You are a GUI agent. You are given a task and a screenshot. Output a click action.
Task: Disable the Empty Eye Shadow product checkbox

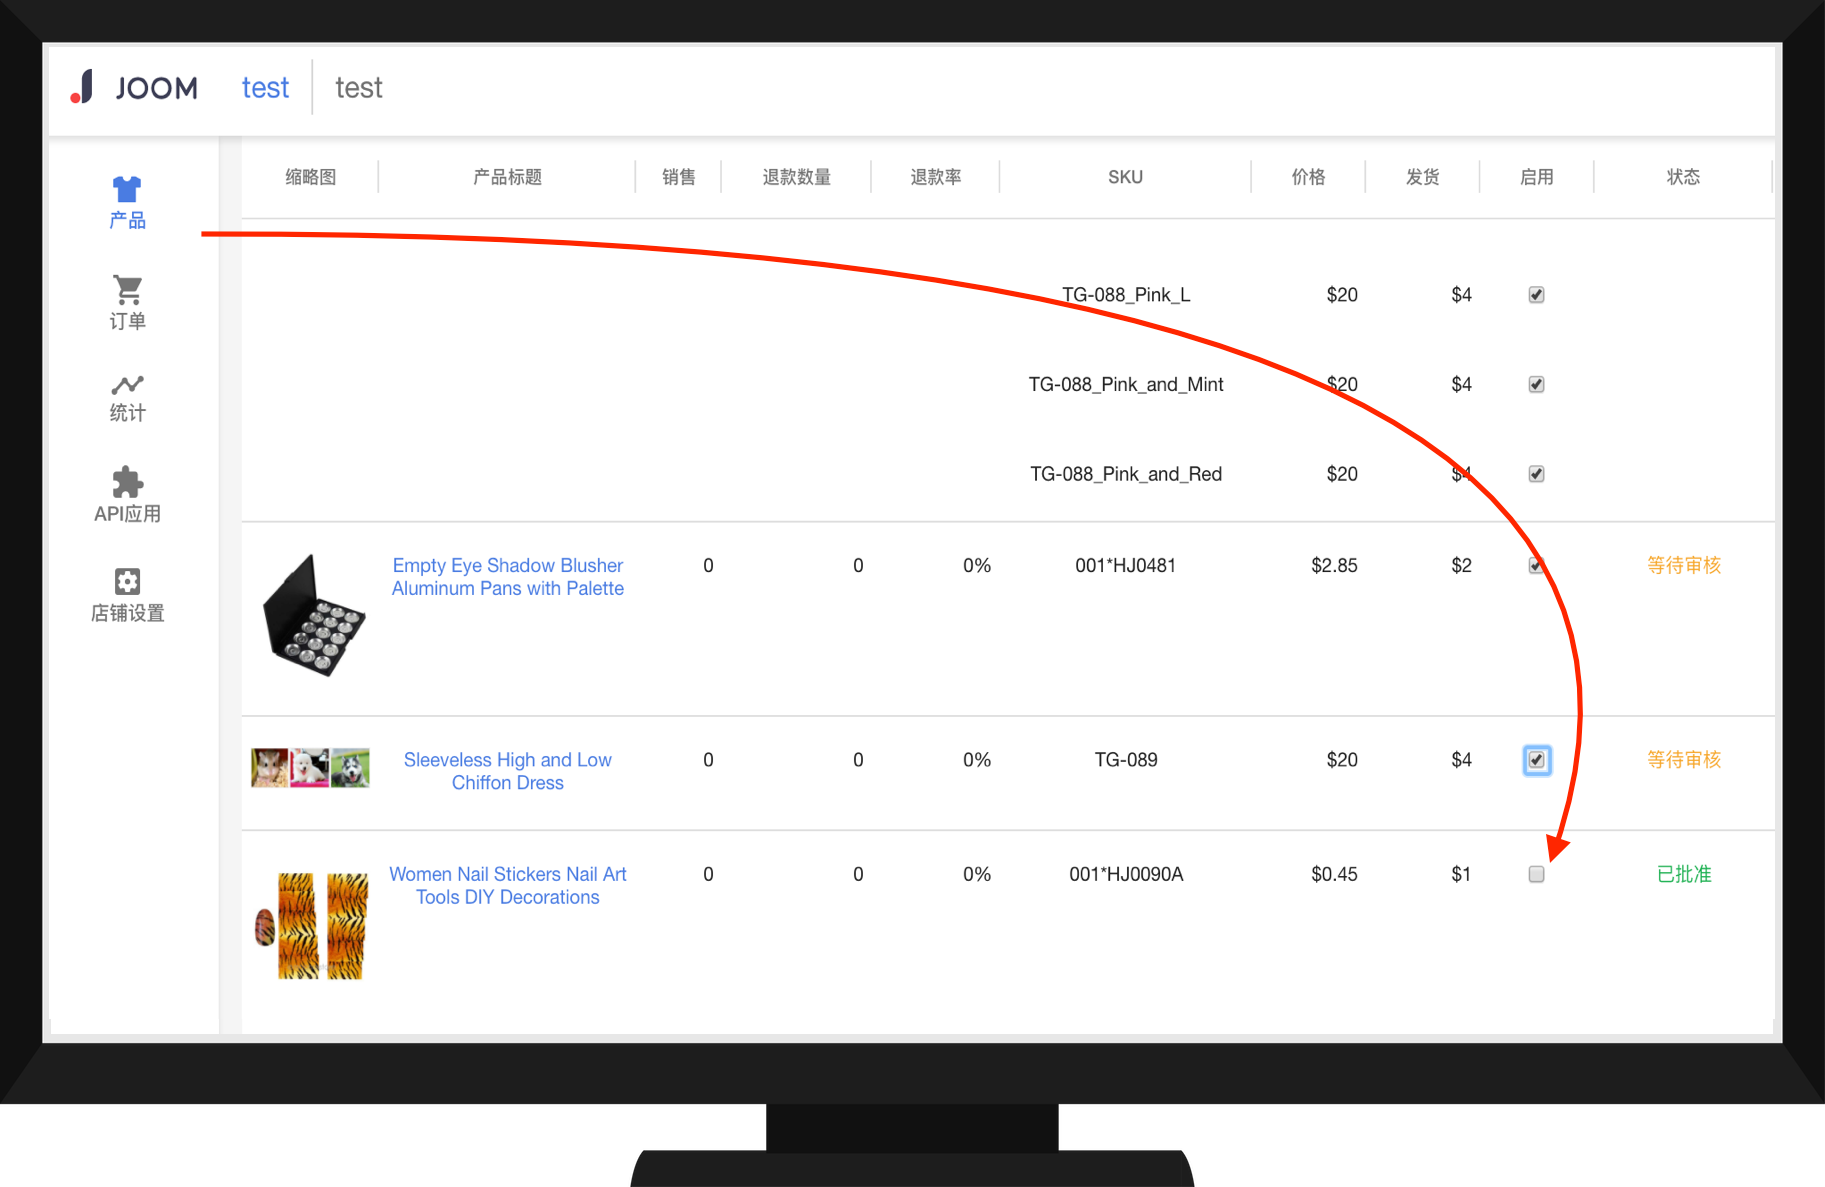point(1536,565)
